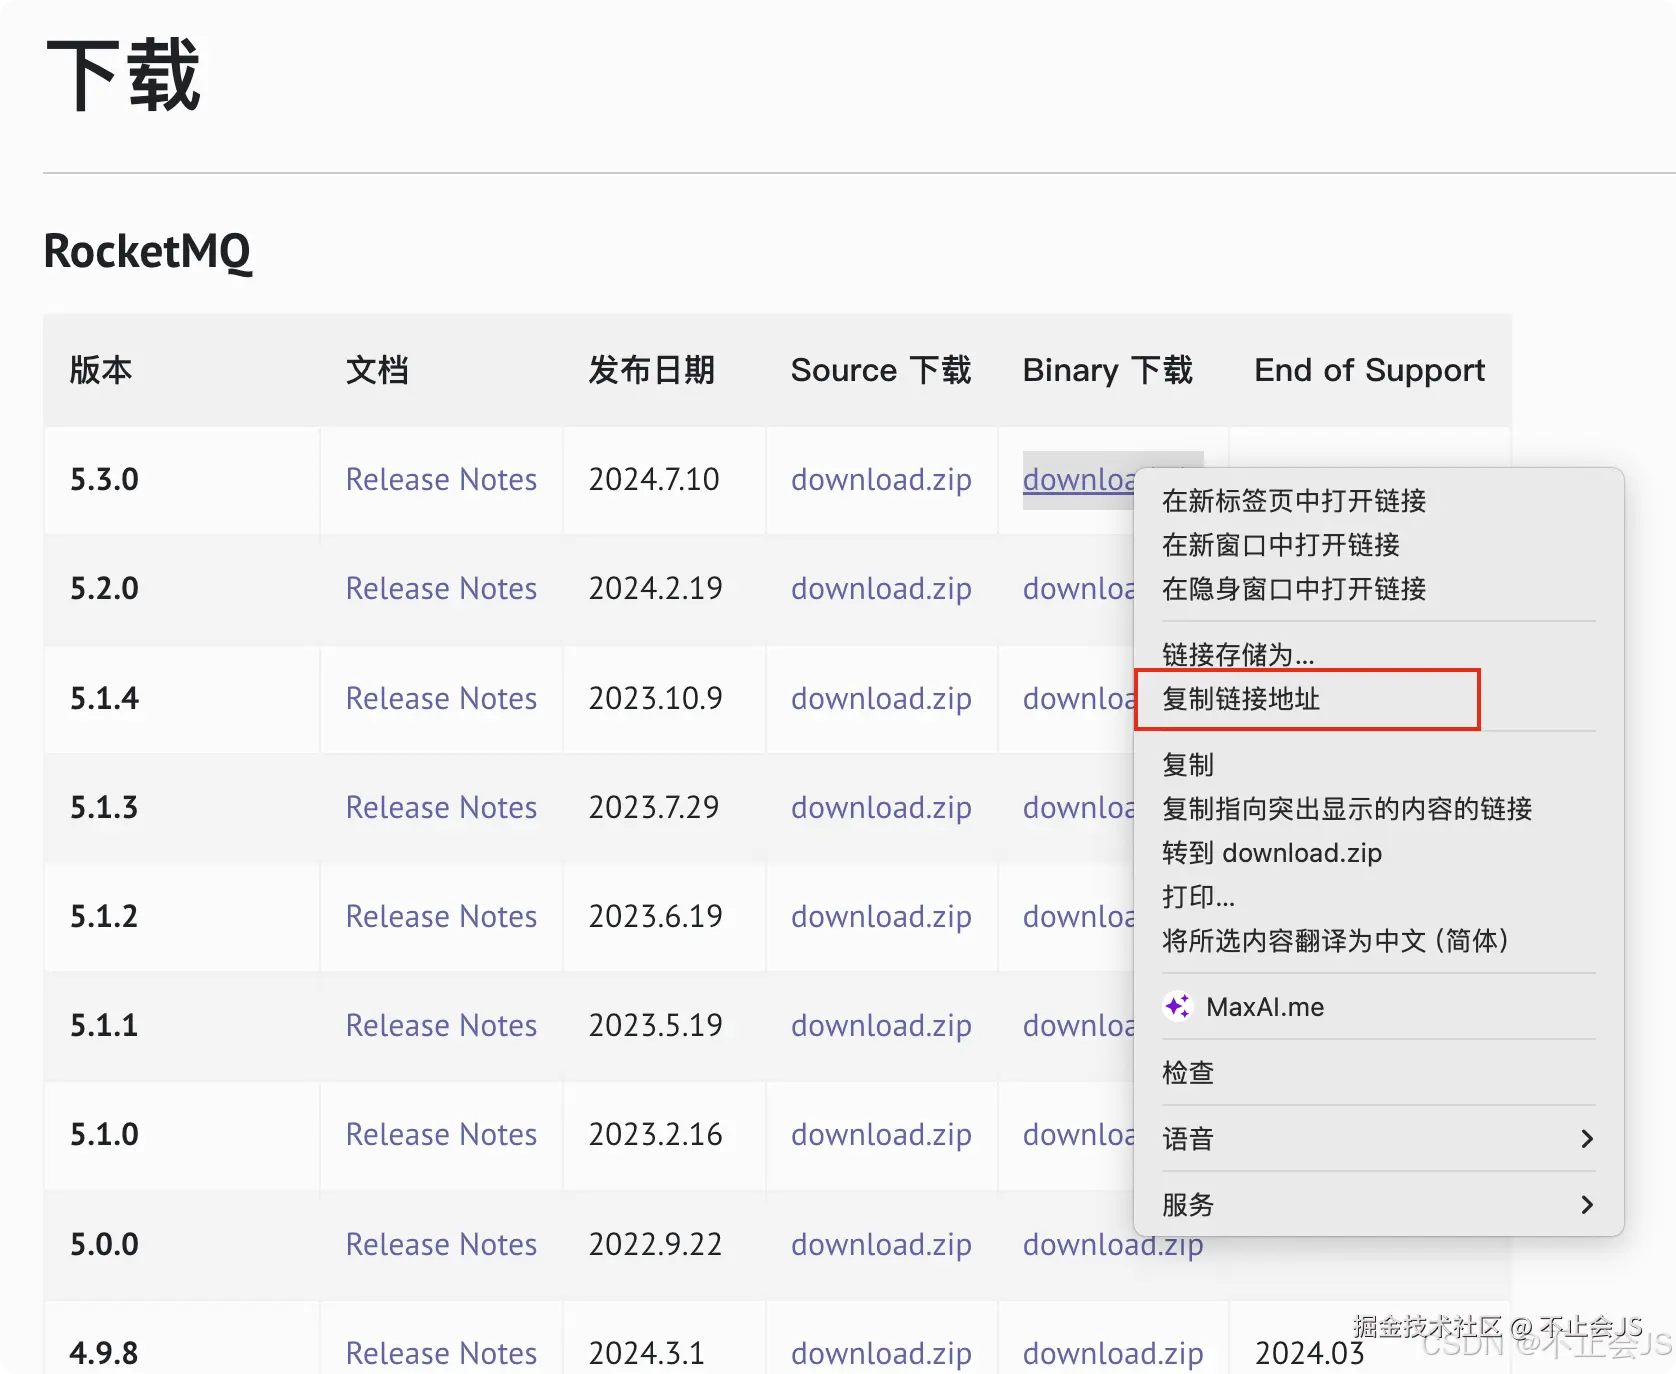Open Release Notes for version 5.1.2
Image resolution: width=1676 pixels, height=1374 pixels.
tap(441, 916)
